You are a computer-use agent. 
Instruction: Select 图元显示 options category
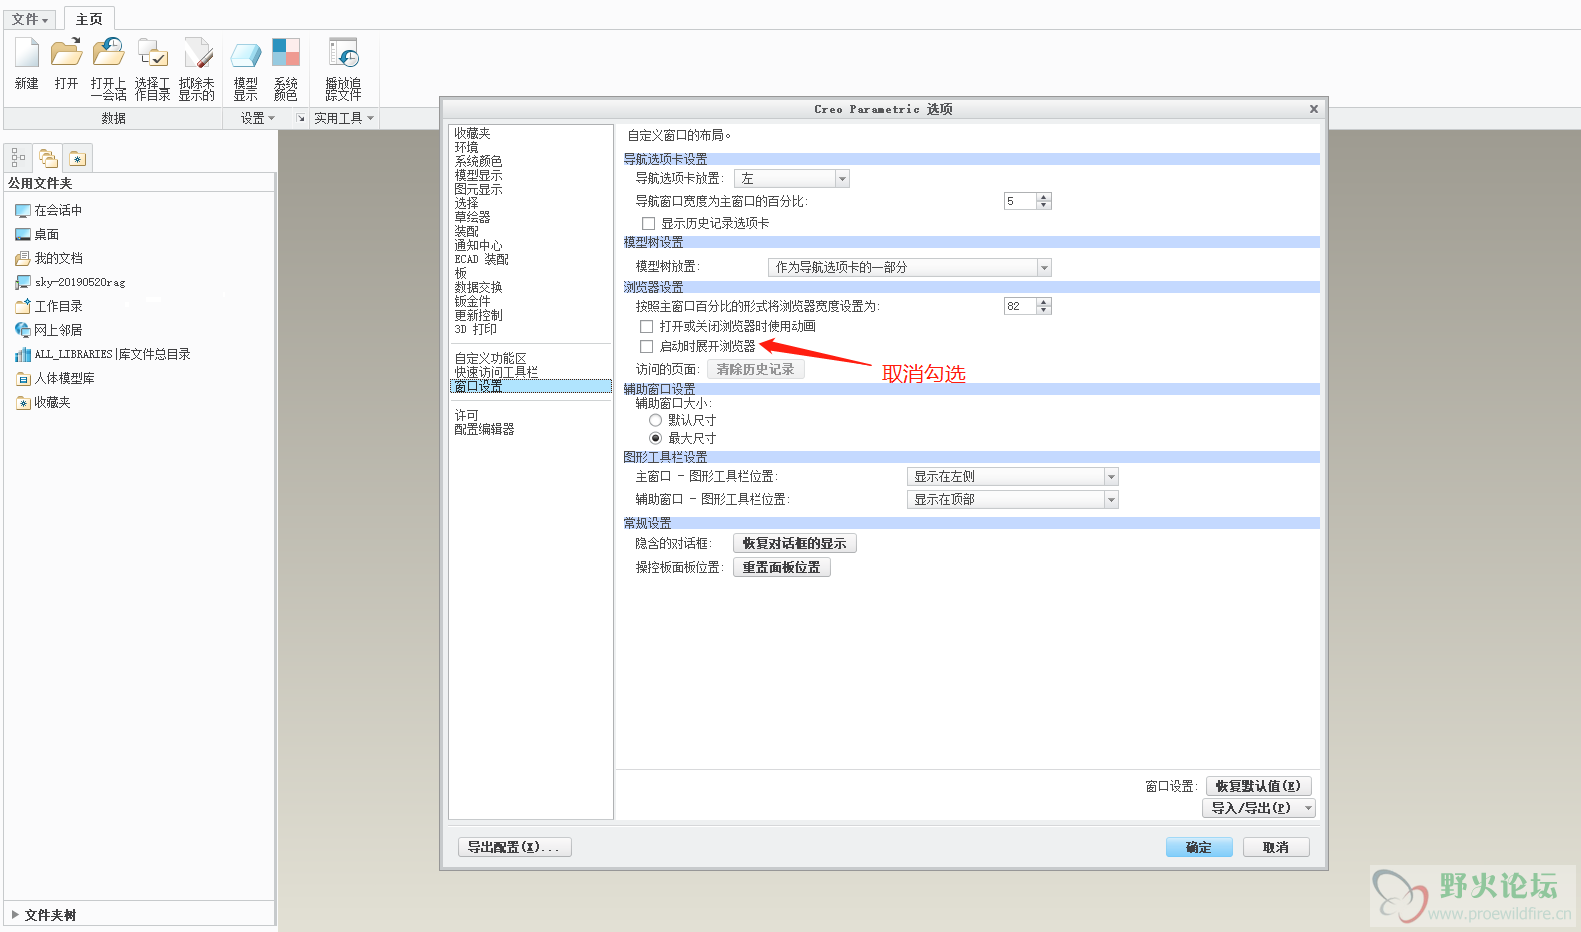[479, 190]
